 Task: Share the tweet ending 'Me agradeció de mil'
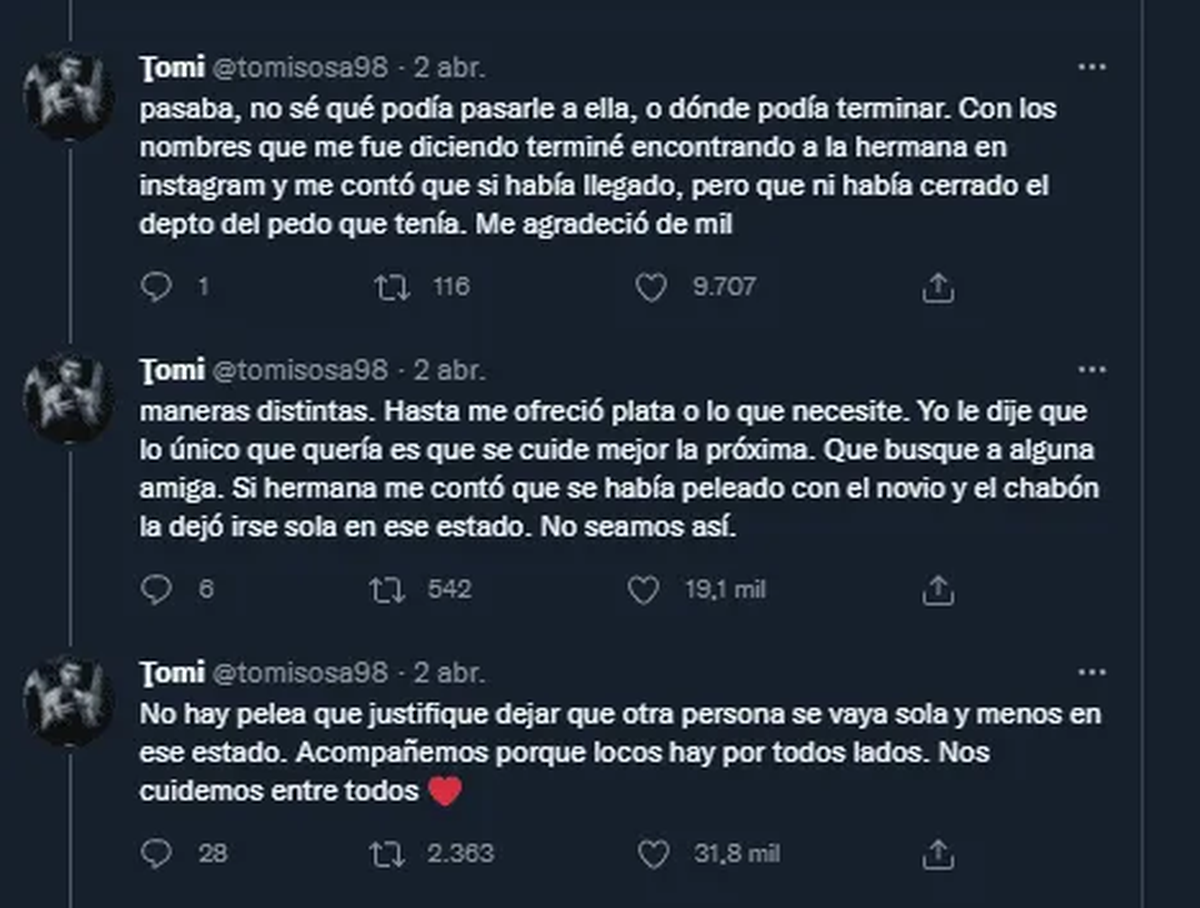click(x=938, y=288)
